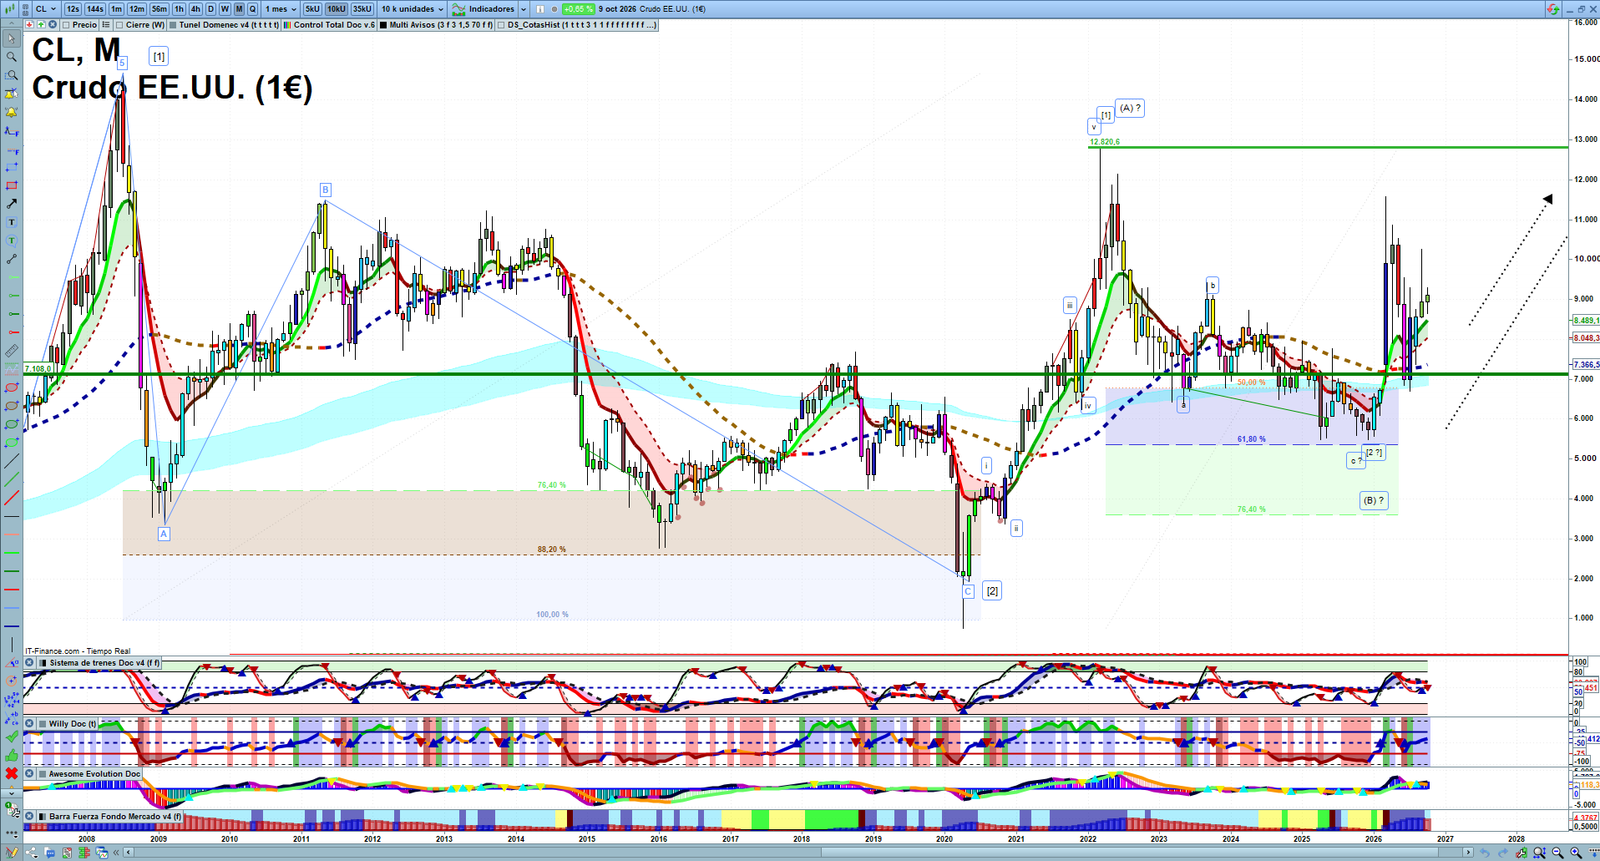Click the 35kU units button
The height and width of the screenshot is (861, 1600).
(362, 9)
